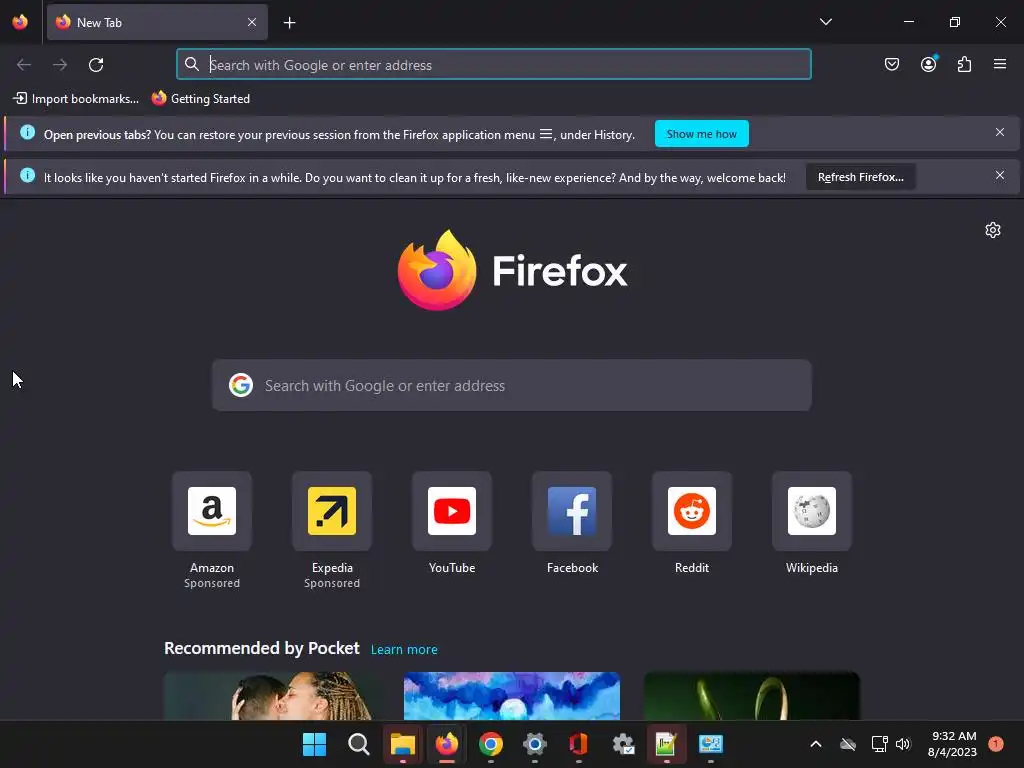
Task: Open the Firefox application menu
Action: 1000,64
